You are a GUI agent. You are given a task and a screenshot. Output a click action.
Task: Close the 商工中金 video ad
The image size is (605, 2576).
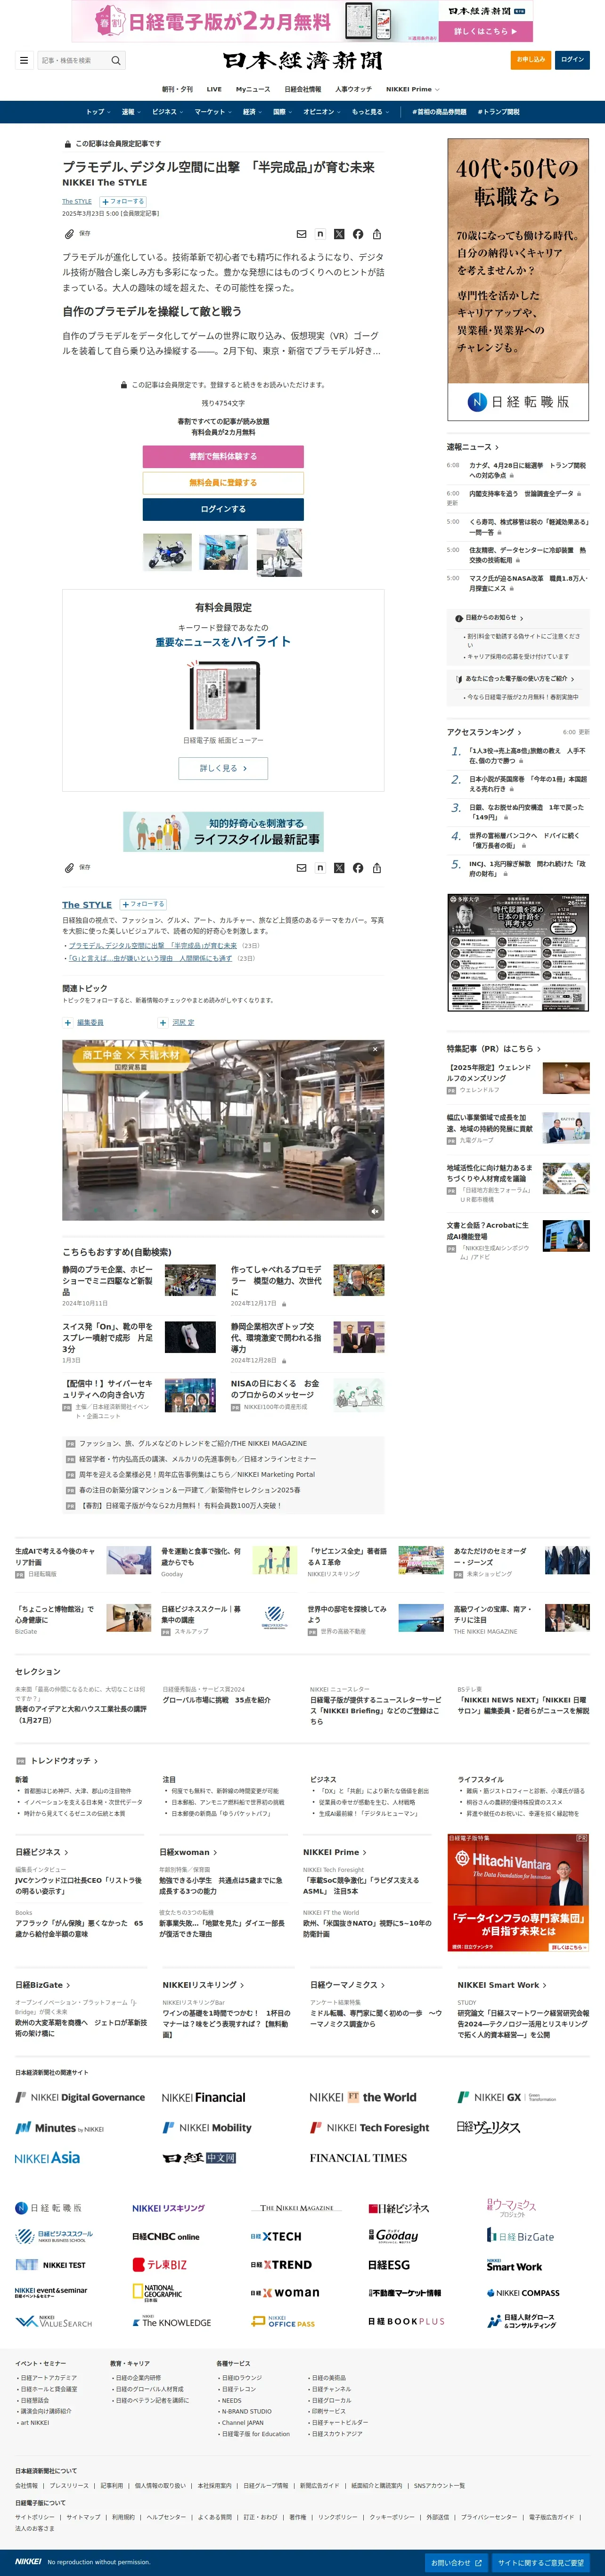coord(375,1049)
